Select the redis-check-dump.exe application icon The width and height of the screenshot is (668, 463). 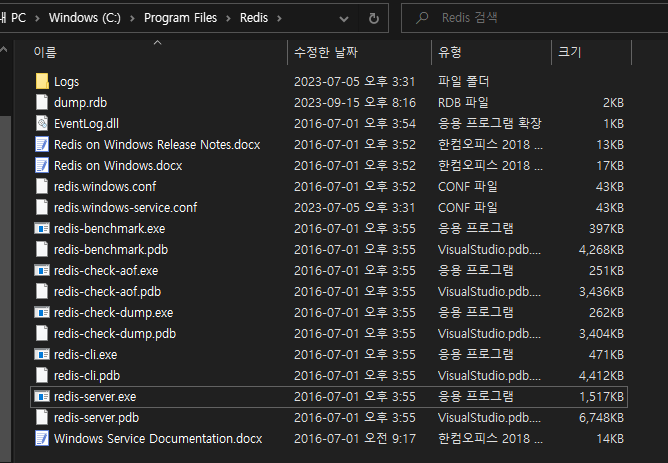(x=42, y=313)
